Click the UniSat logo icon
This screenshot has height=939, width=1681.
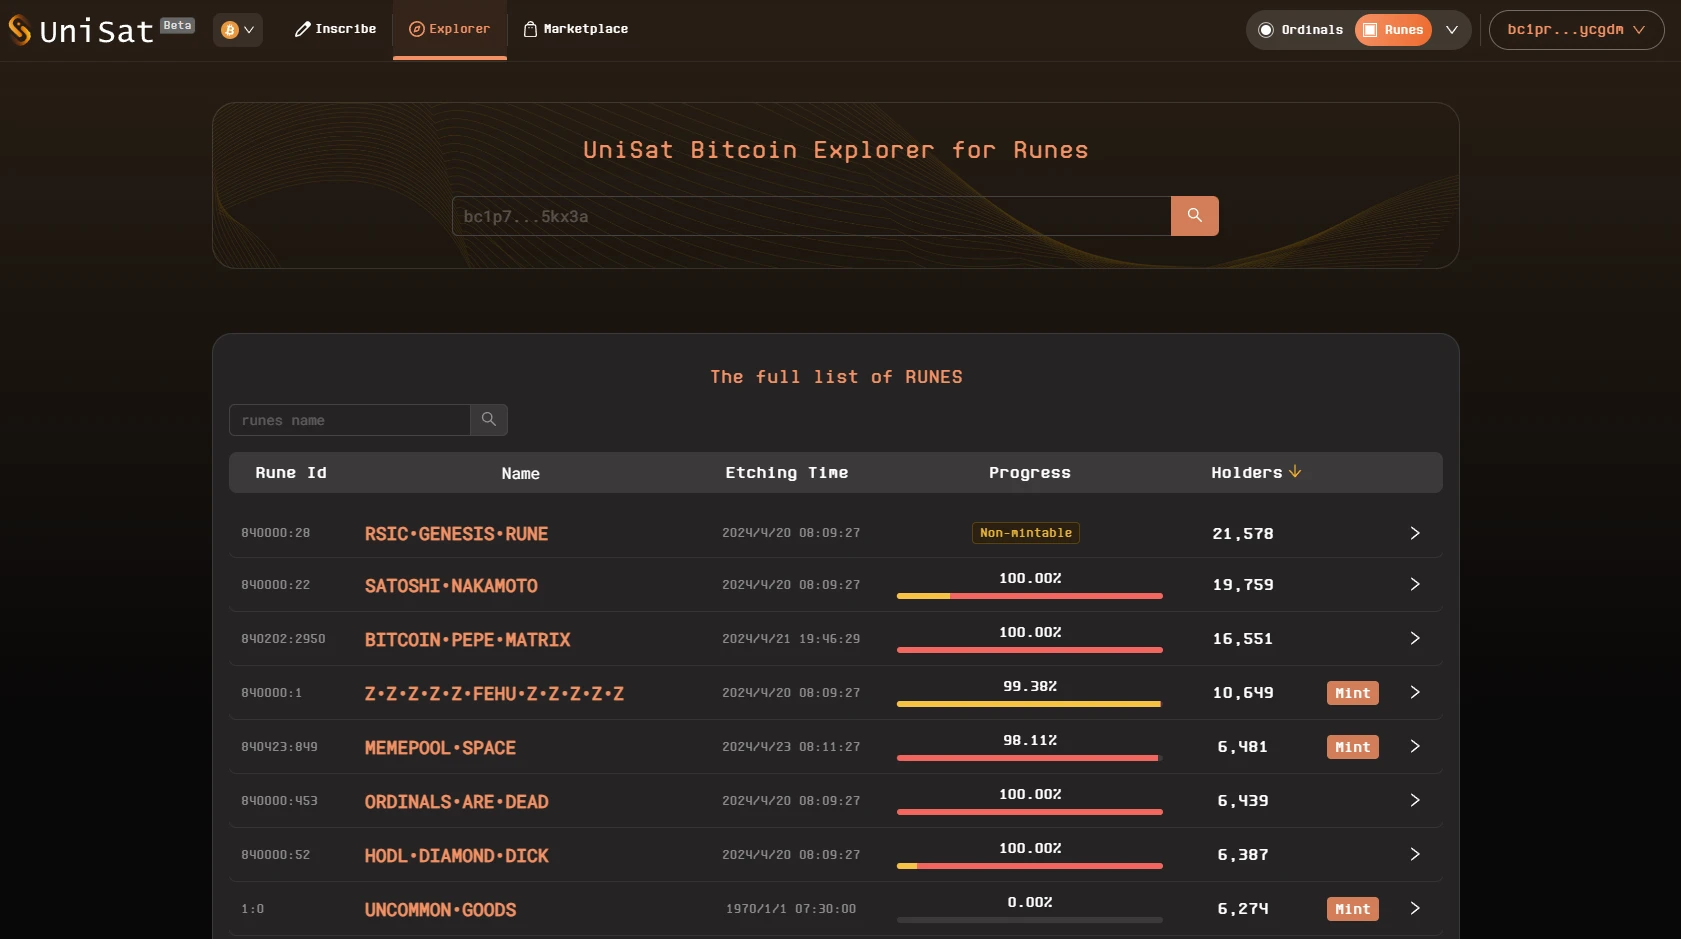(20, 30)
